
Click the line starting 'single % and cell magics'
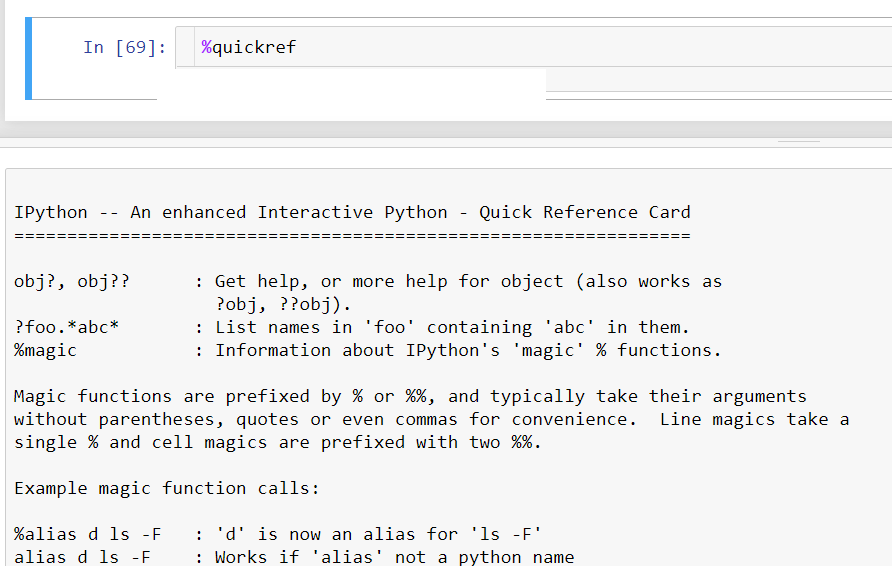(x=278, y=442)
